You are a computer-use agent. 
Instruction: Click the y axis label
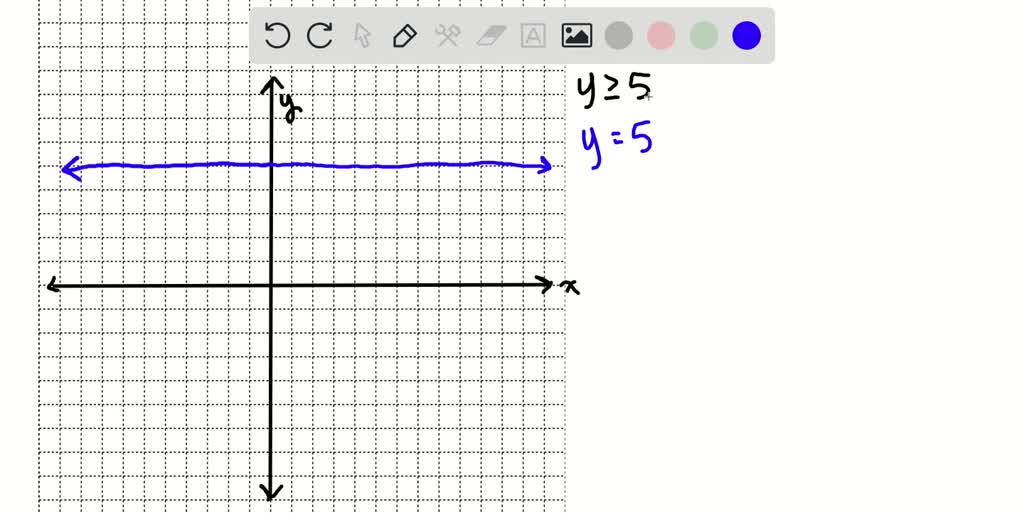point(290,108)
